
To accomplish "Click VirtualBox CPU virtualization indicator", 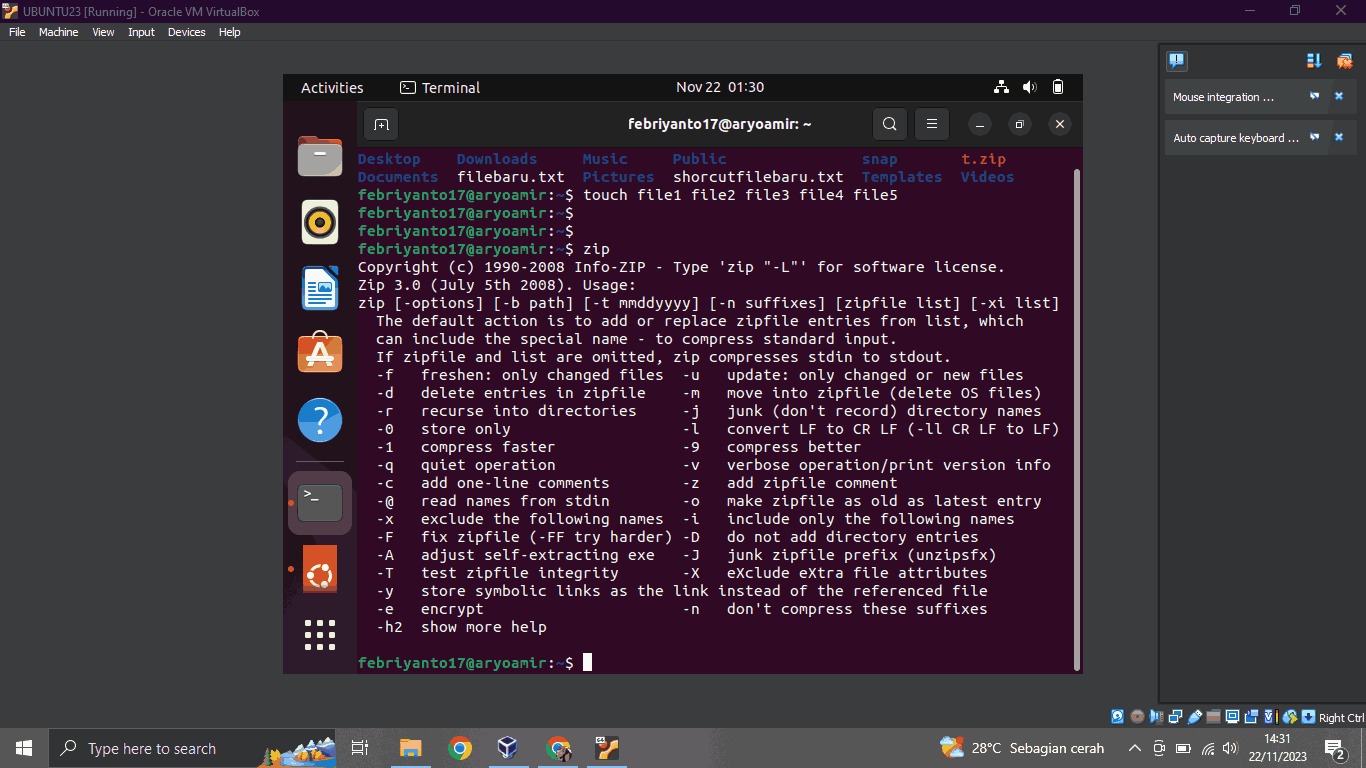I will (x=1270, y=717).
